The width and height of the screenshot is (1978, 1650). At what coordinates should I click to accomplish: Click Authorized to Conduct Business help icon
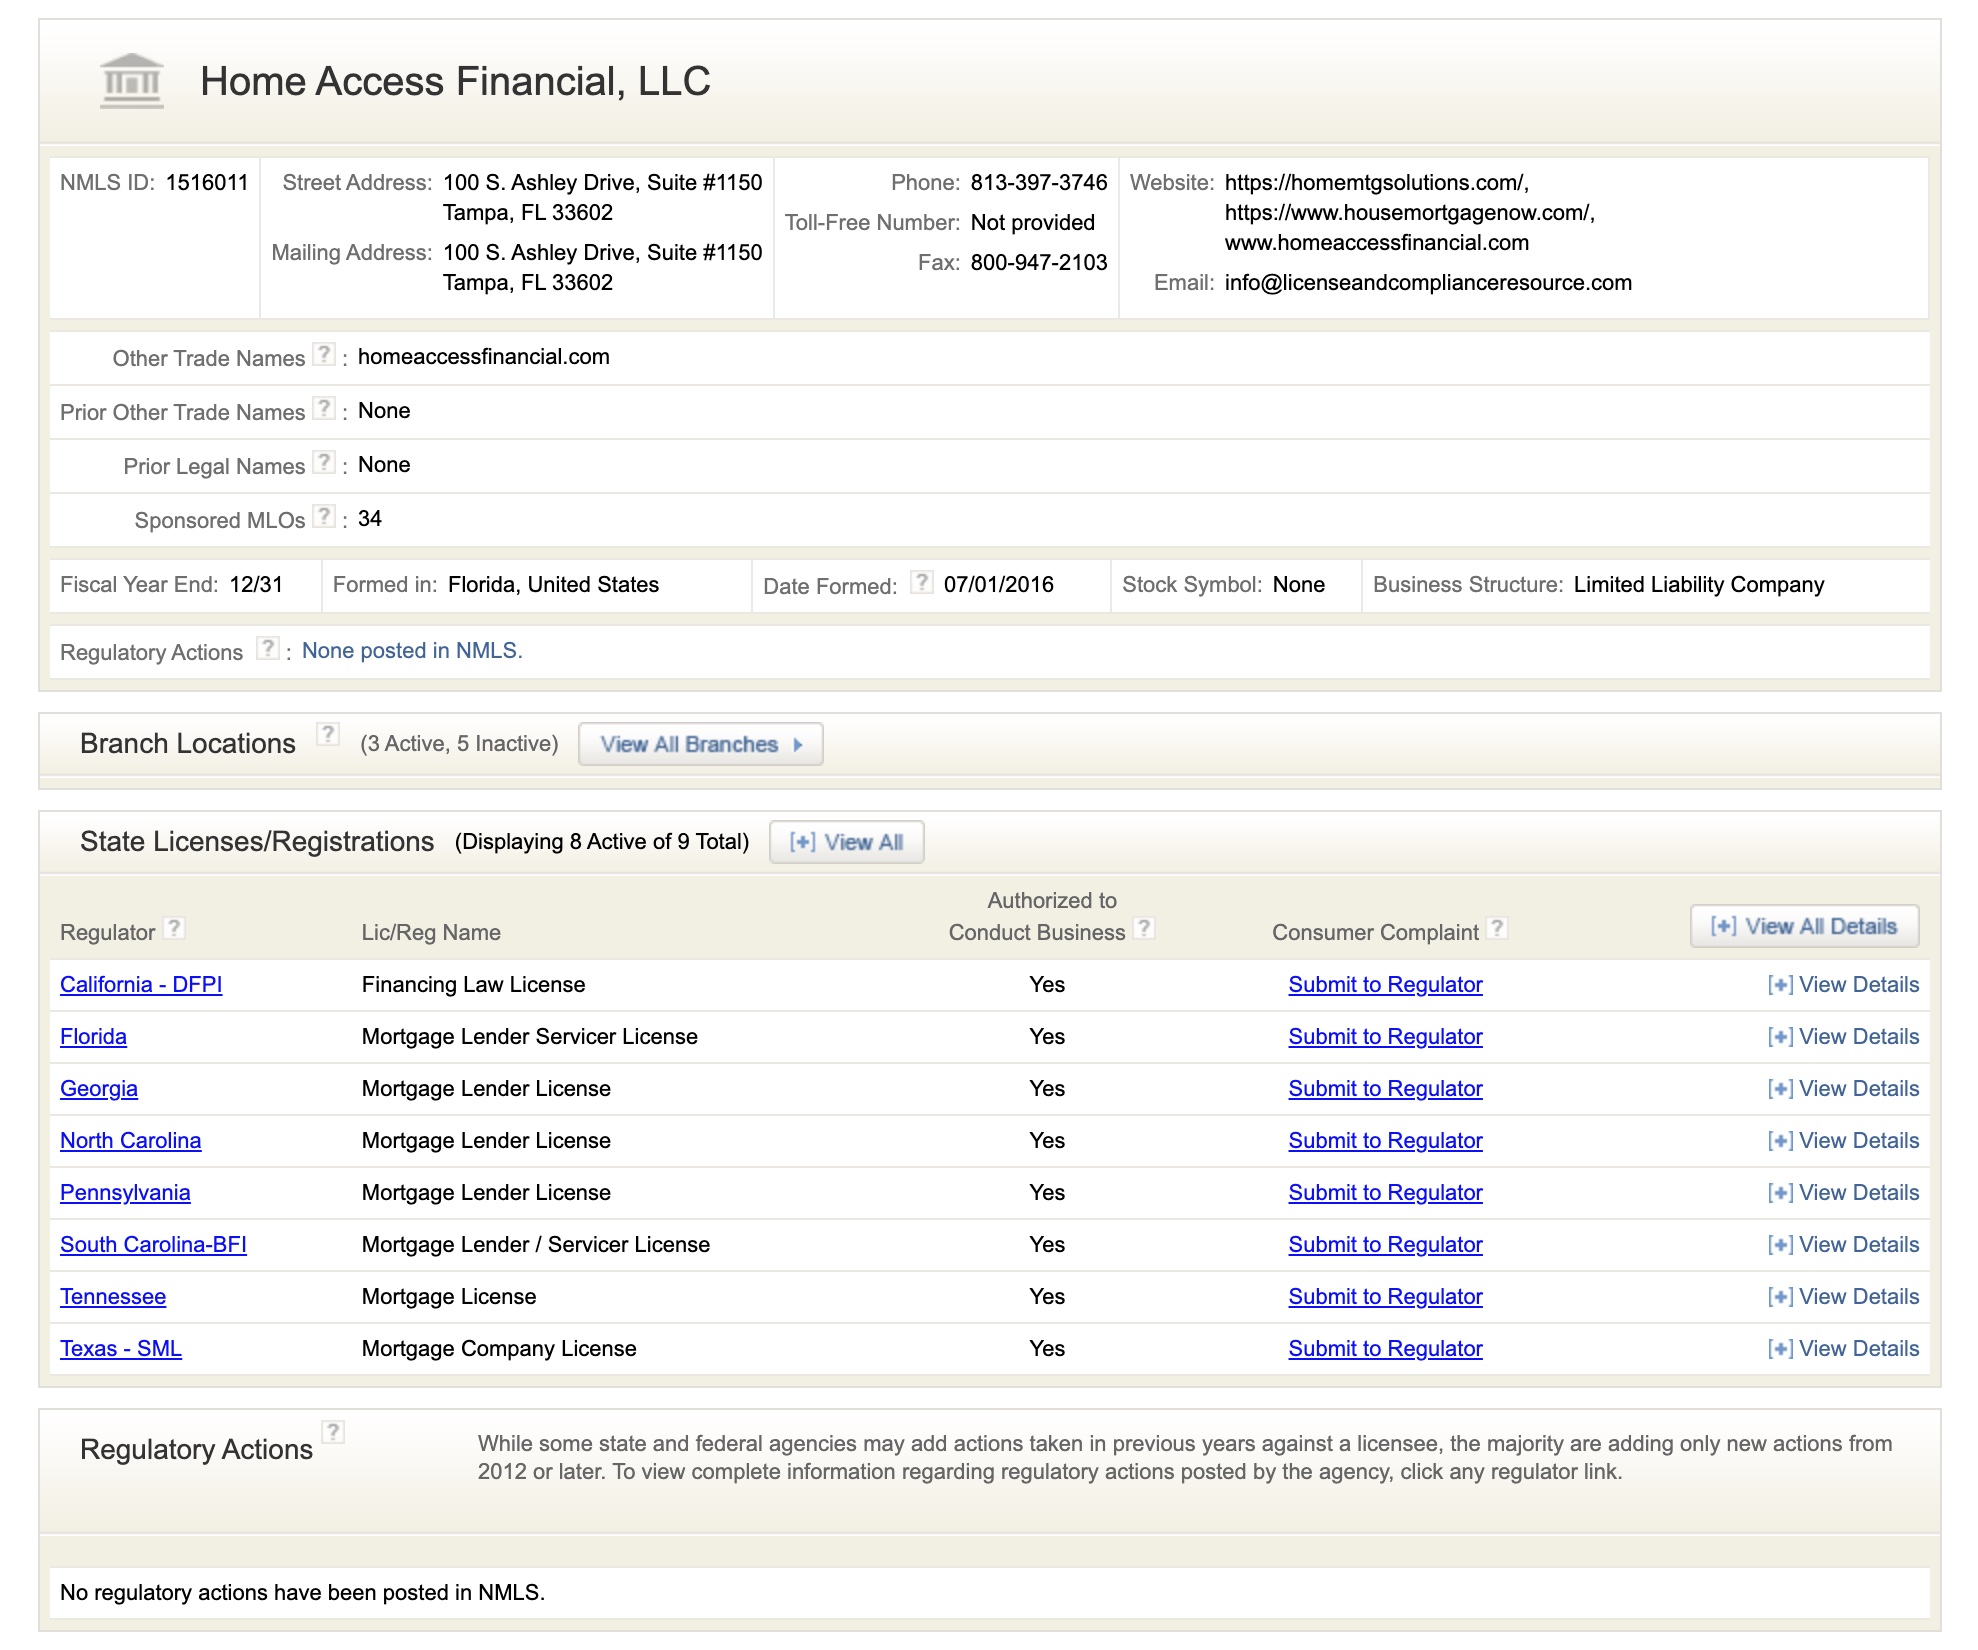coord(1144,929)
